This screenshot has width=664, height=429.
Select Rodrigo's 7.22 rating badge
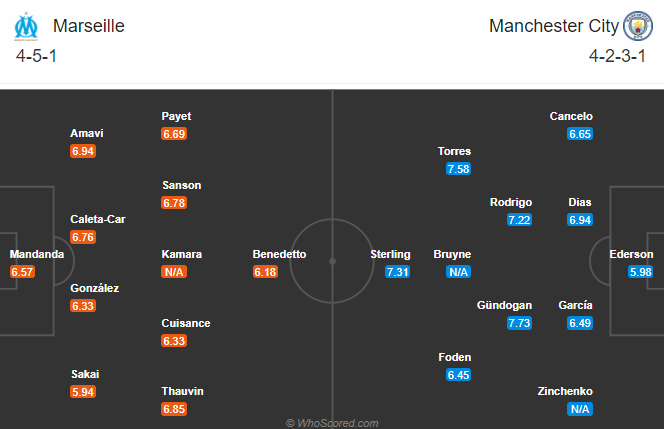pyautogui.click(x=519, y=220)
